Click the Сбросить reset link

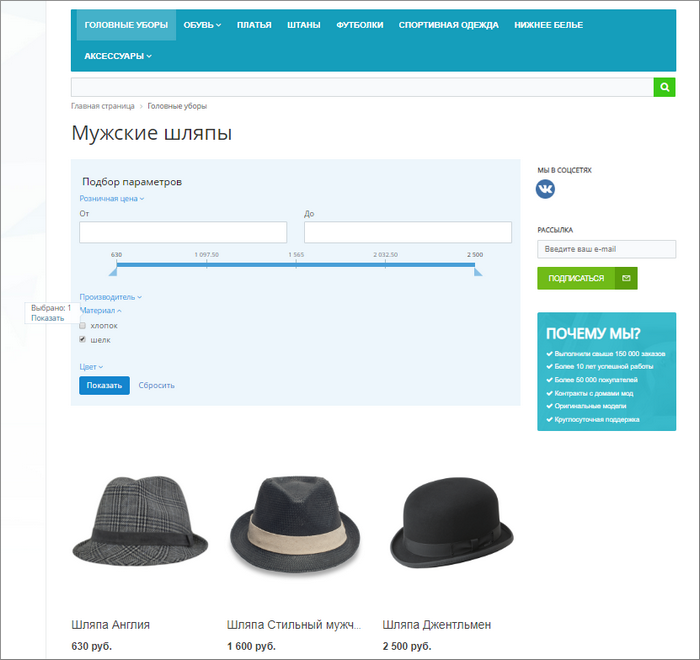point(156,385)
